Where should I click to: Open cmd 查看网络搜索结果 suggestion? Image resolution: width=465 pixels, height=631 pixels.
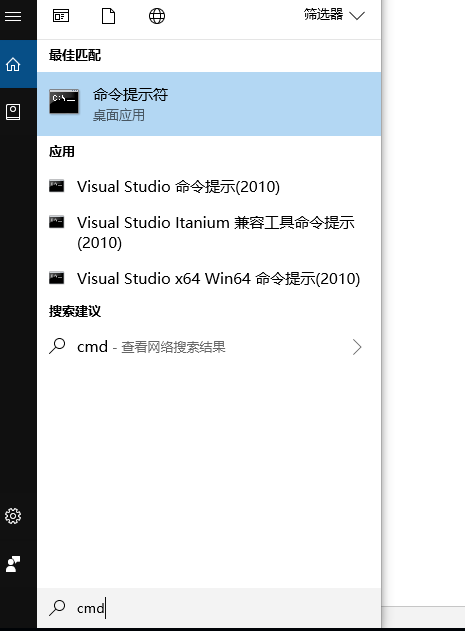coord(209,346)
